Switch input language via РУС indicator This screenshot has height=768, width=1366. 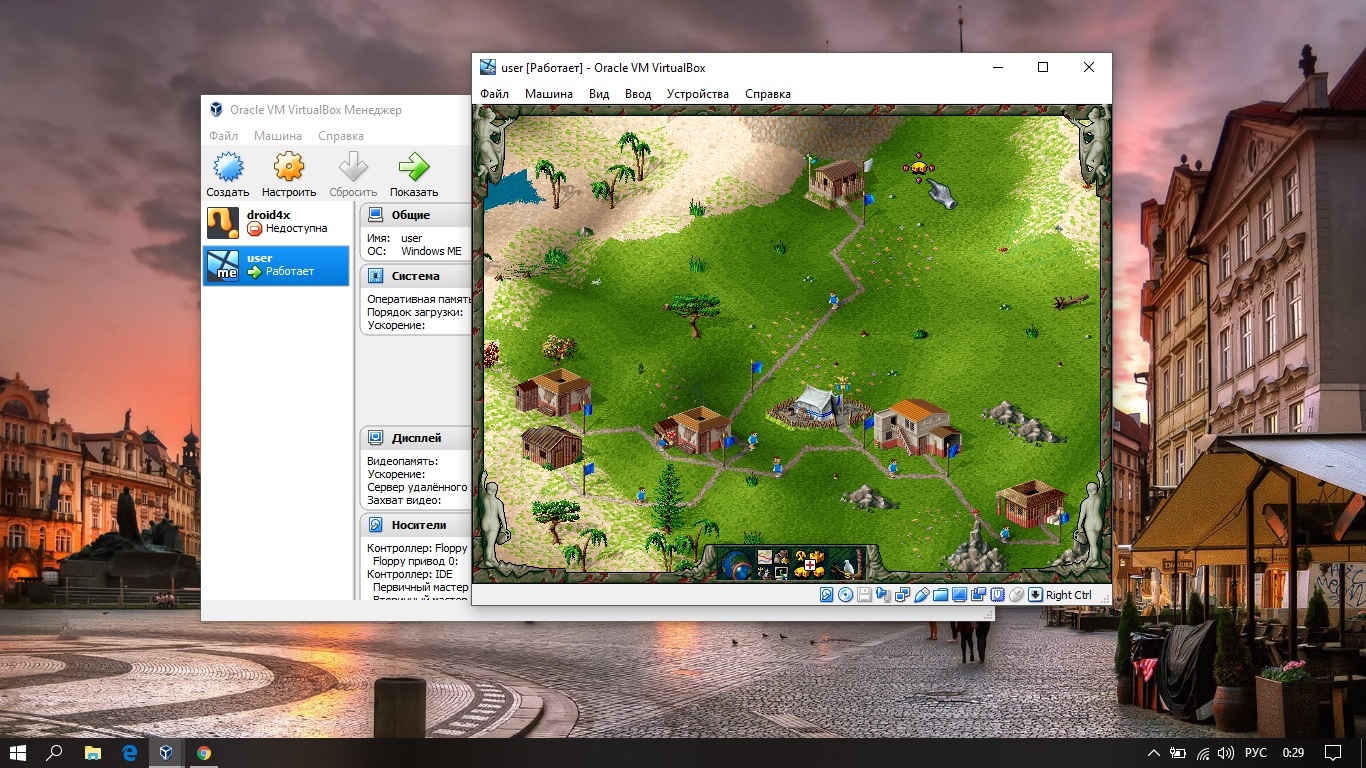[1256, 752]
